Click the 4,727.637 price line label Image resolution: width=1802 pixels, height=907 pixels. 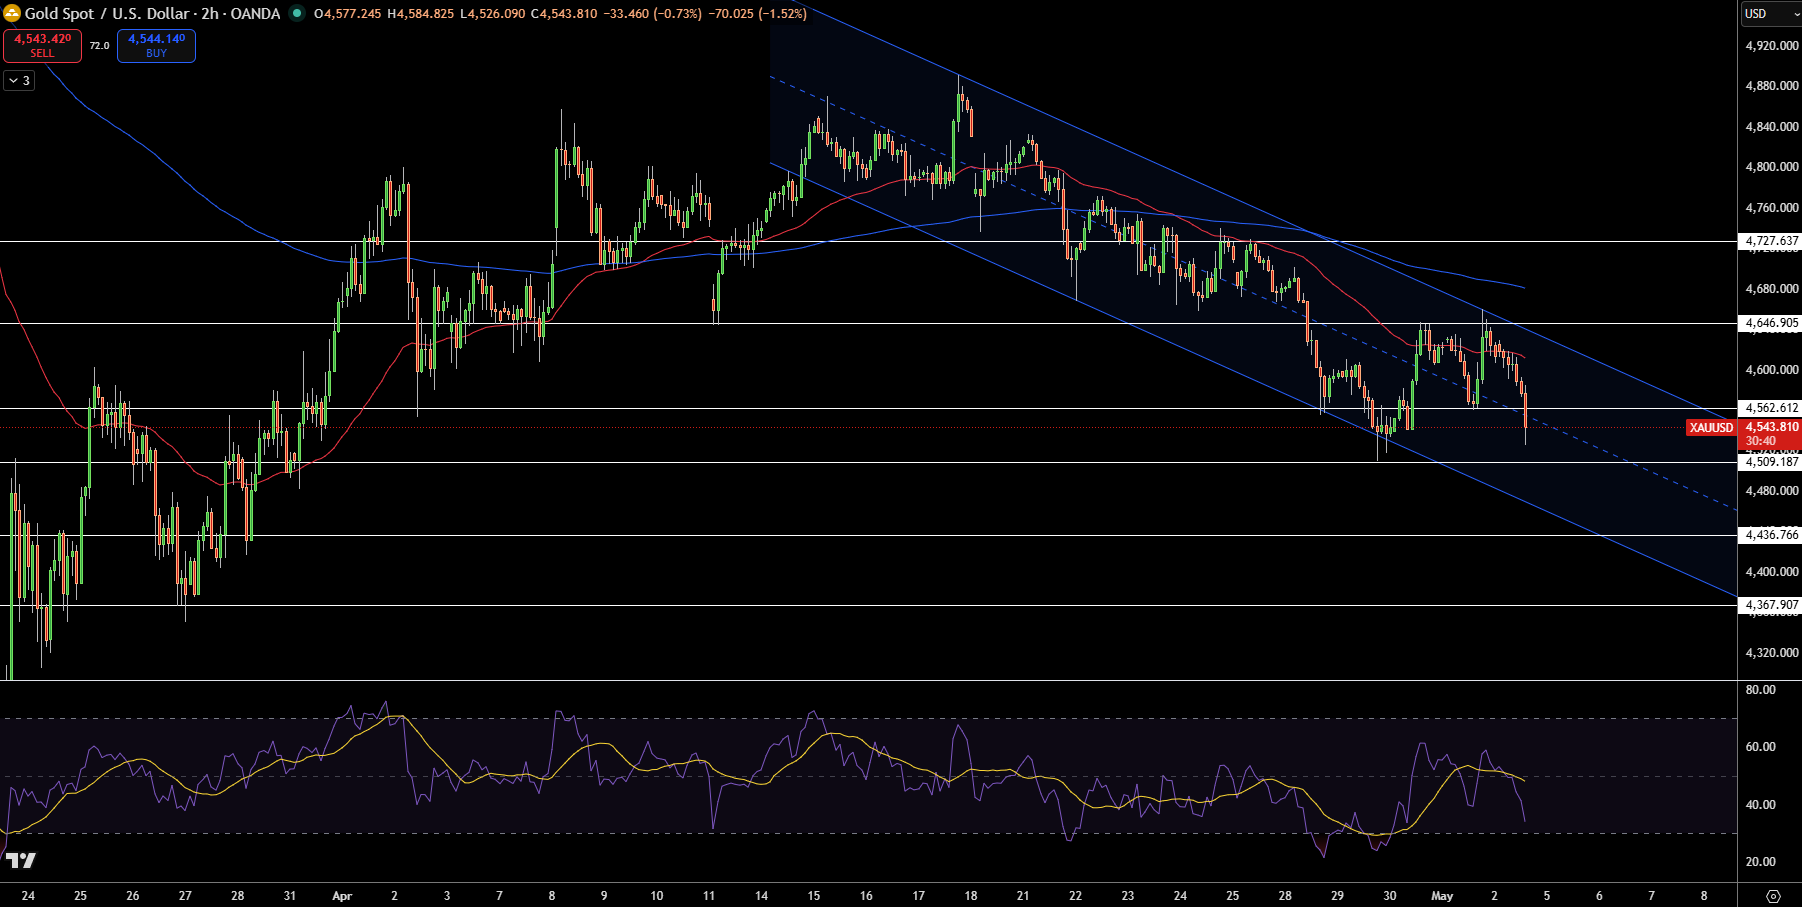click(x=1771, y=241)
